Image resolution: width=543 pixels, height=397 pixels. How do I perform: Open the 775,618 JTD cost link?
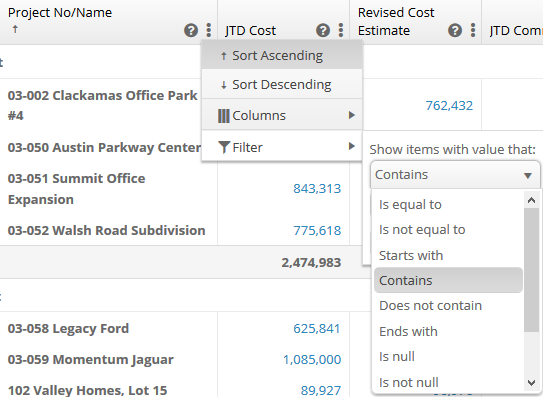[317, 230]
